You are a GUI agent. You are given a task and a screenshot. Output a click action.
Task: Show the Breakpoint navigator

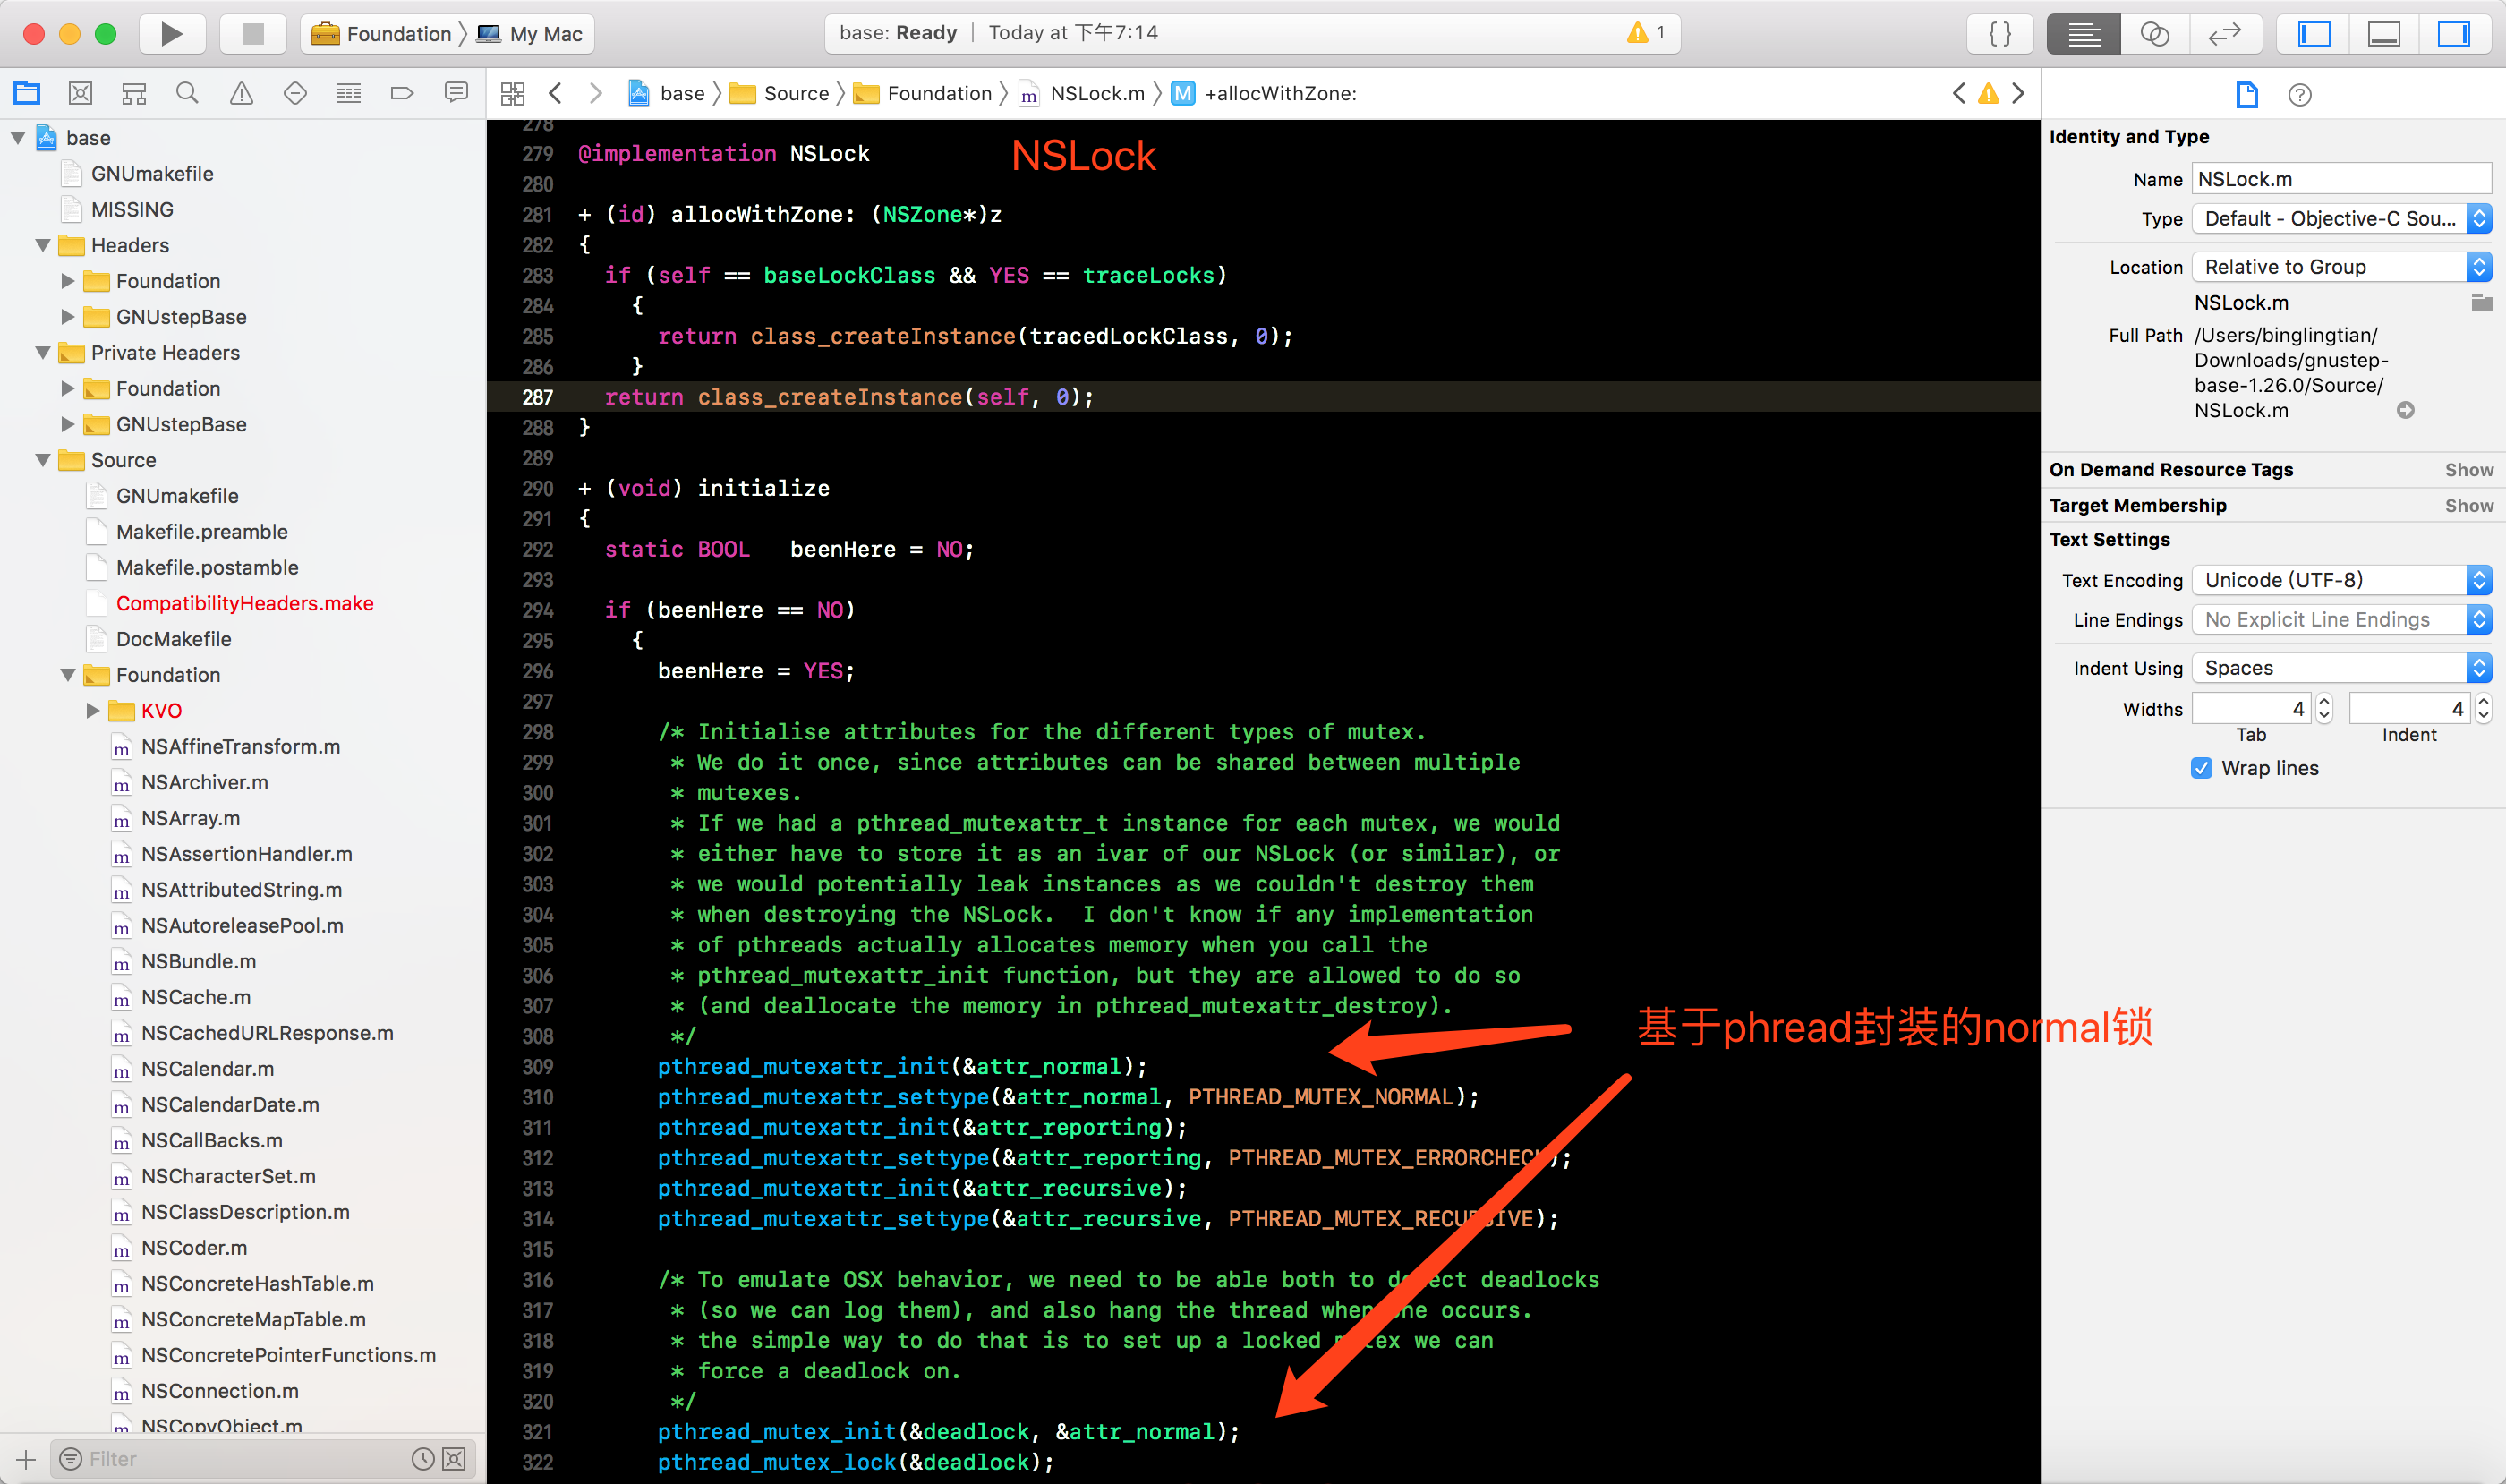click(402, 94)
